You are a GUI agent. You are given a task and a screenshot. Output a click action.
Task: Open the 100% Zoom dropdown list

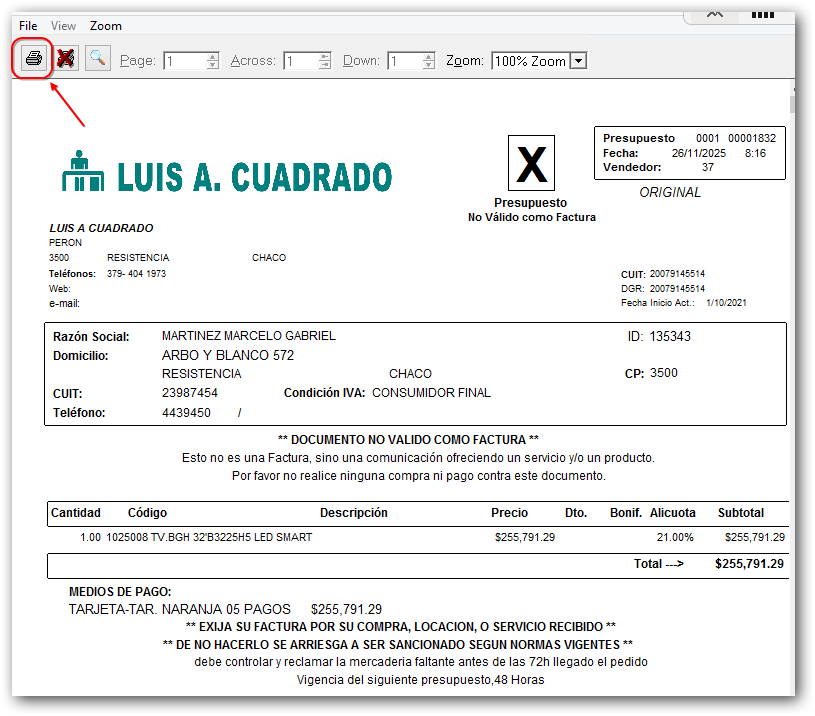click(x=577, y=60)
